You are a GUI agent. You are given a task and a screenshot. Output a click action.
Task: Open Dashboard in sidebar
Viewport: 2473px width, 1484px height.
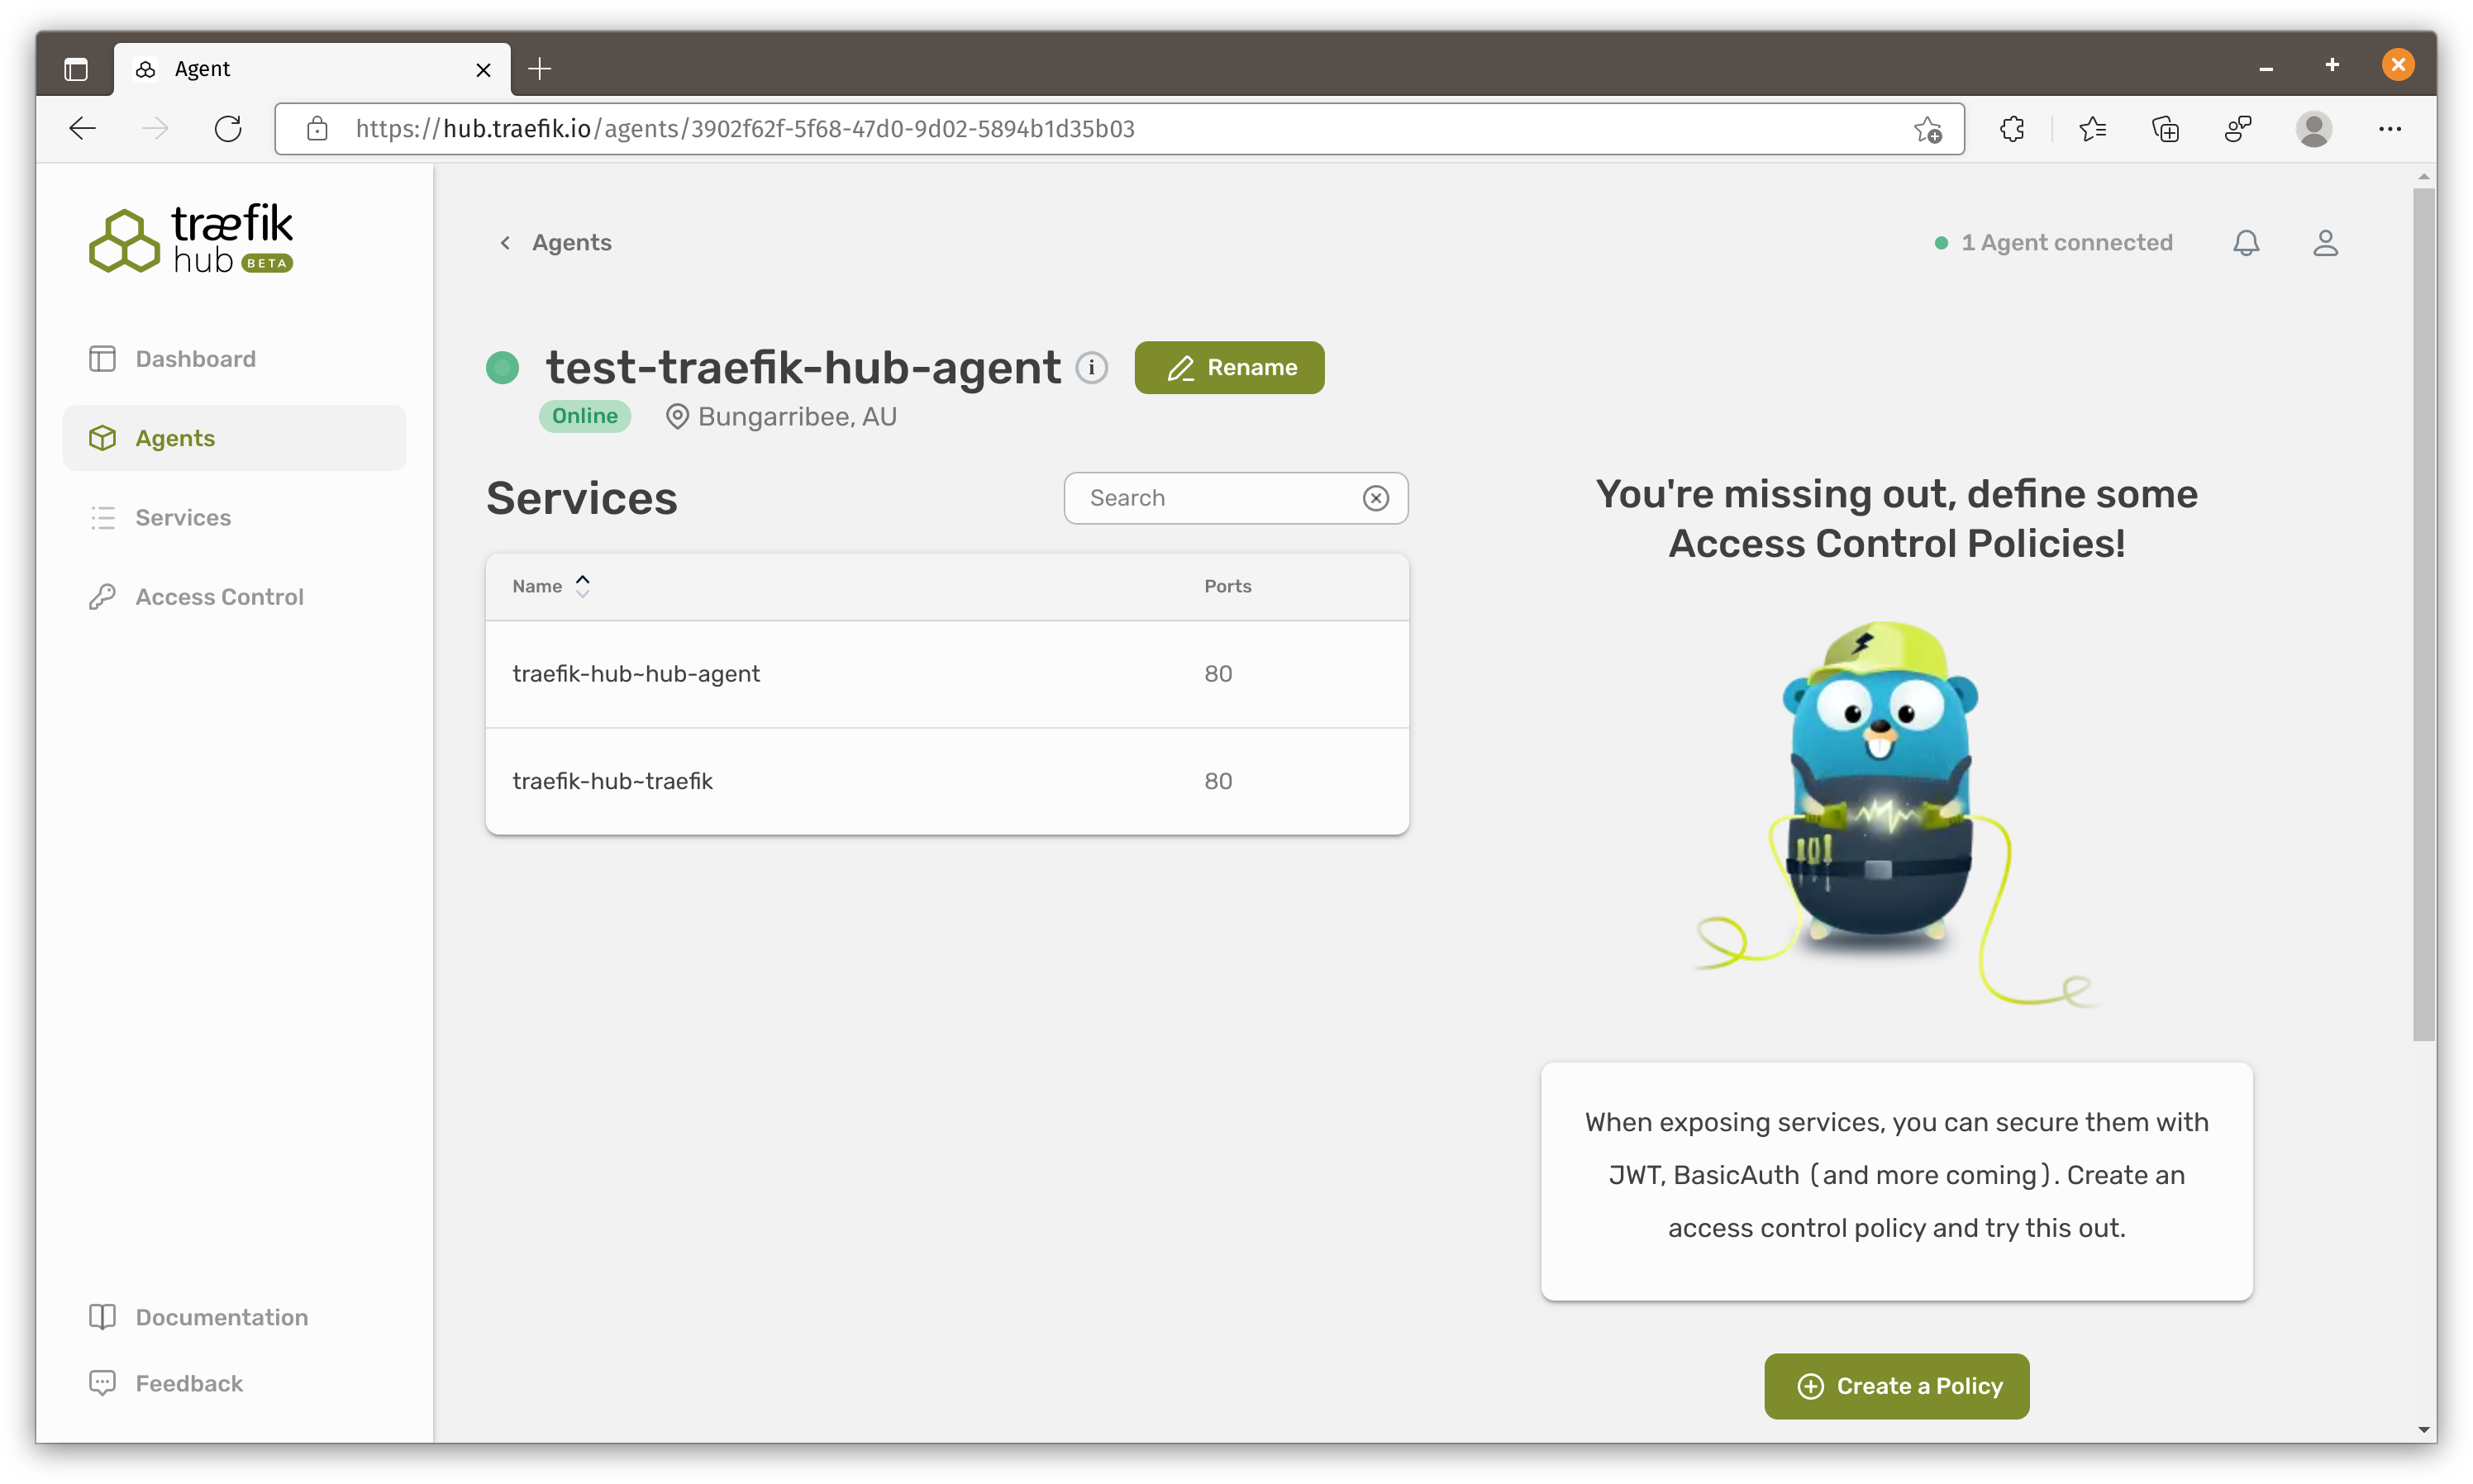[x=195, y=359]
